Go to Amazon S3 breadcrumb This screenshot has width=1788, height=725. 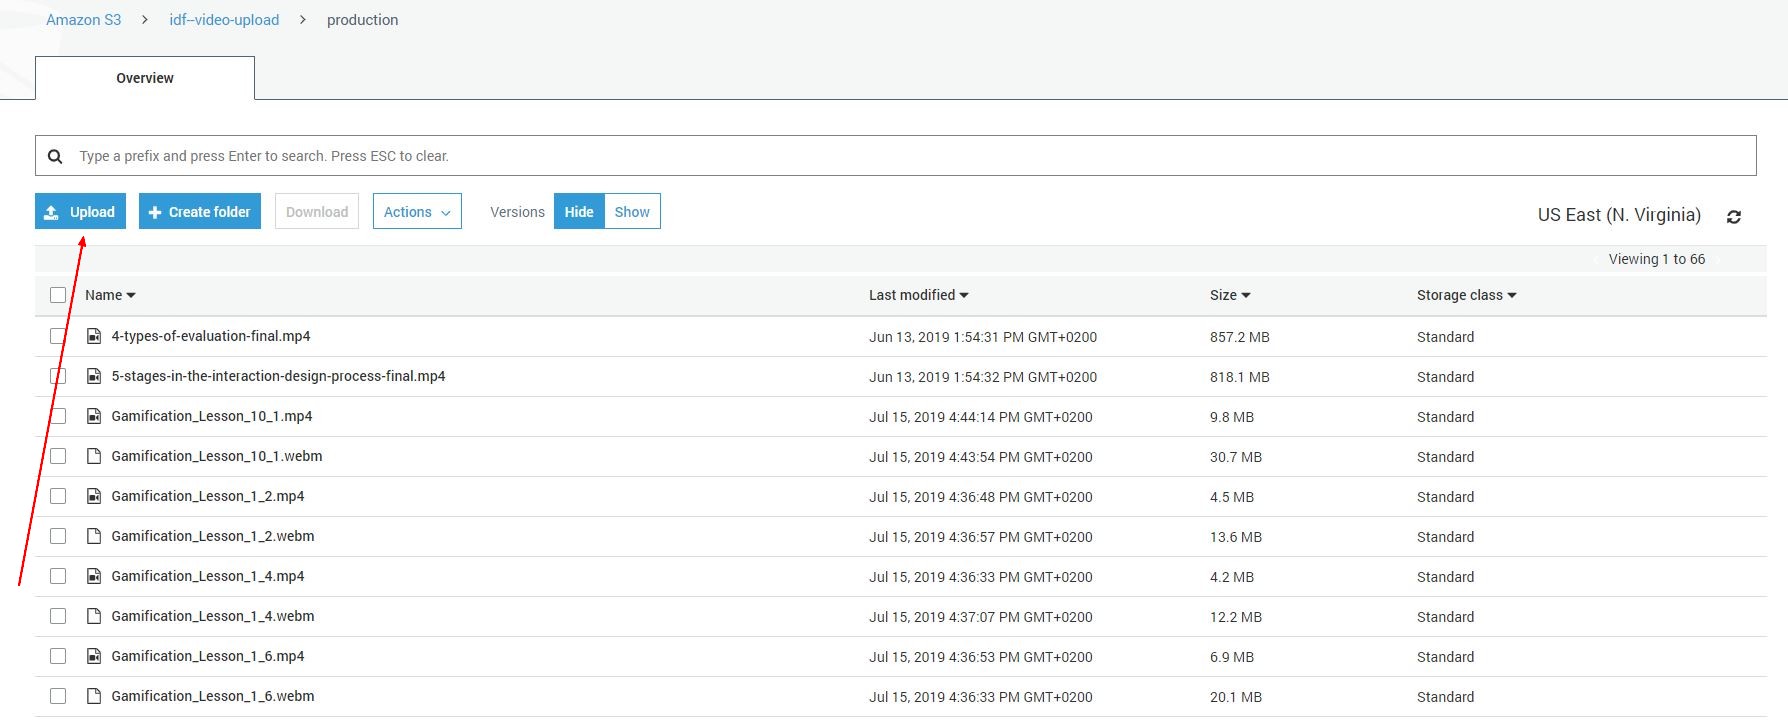[83, 20]
